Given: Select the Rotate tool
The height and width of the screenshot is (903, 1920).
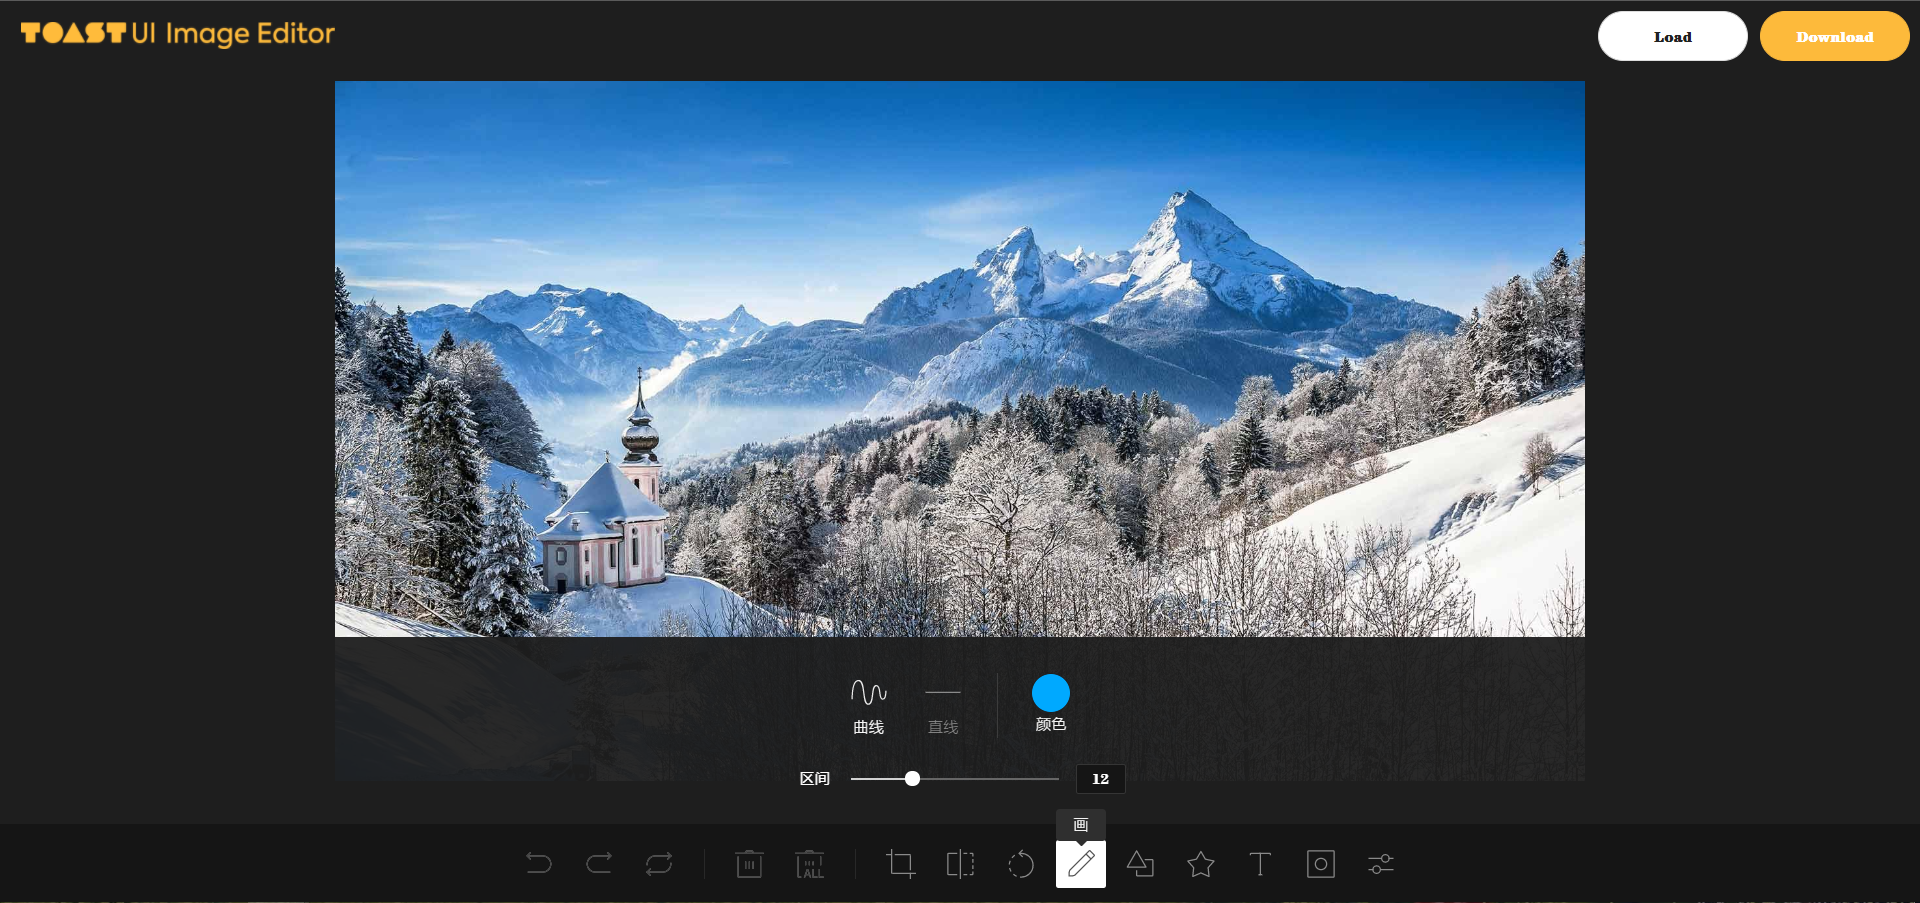Looking at the screenshot, I should tap(1020, 864).
